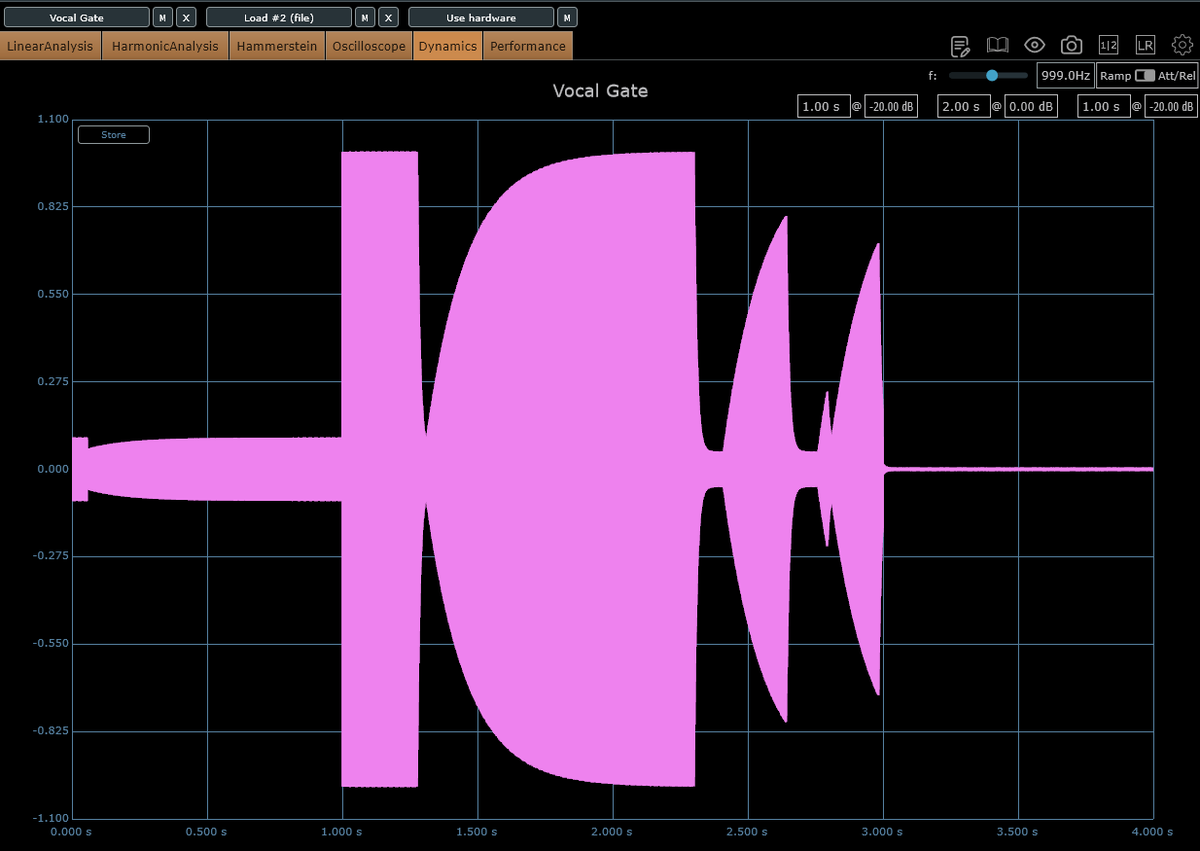
Task: Click the 1.000 s time axis label
Action: coord(341,832)
